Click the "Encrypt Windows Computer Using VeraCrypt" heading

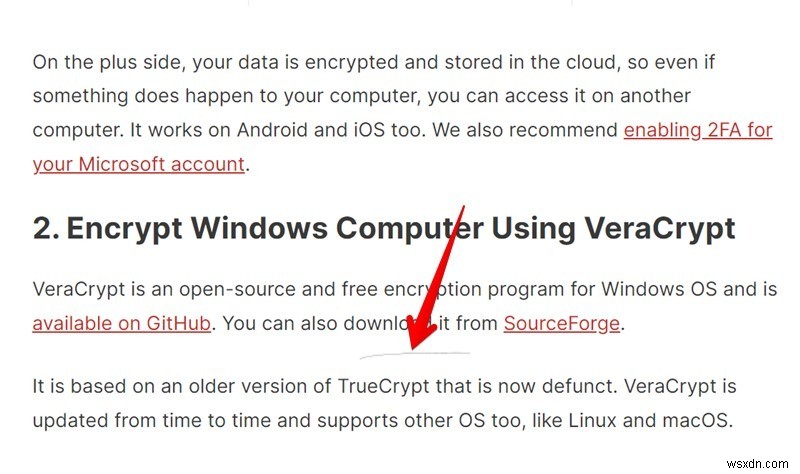(384, 229)
